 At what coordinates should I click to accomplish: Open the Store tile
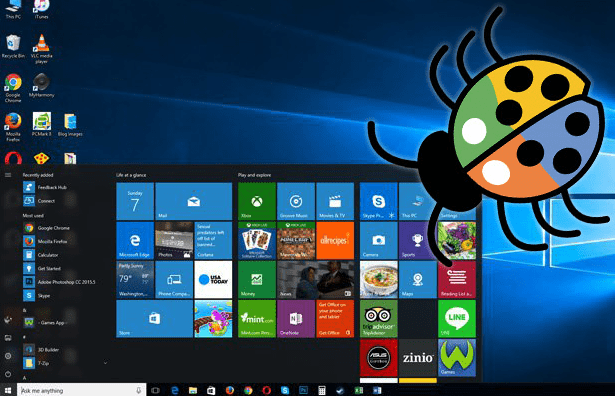[x=155, y=319]
